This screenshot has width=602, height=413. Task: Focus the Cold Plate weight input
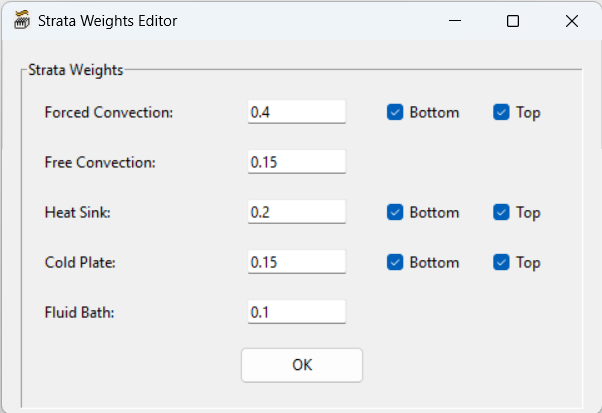pyautogui.click(x=296, y=262)
